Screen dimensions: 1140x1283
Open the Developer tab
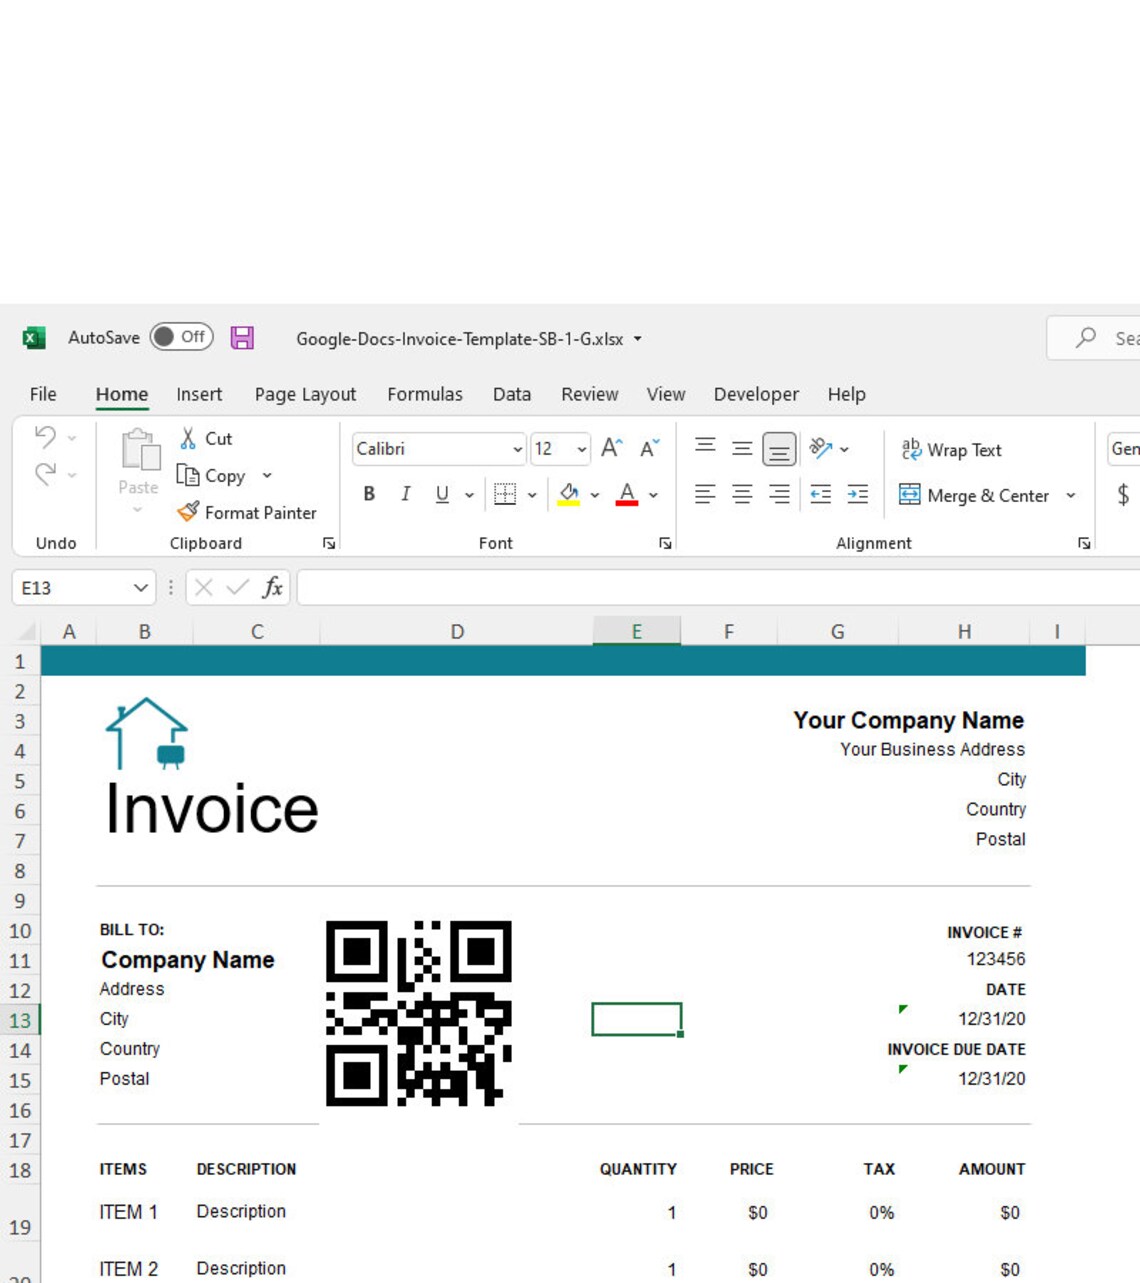[x=755, y=394]
